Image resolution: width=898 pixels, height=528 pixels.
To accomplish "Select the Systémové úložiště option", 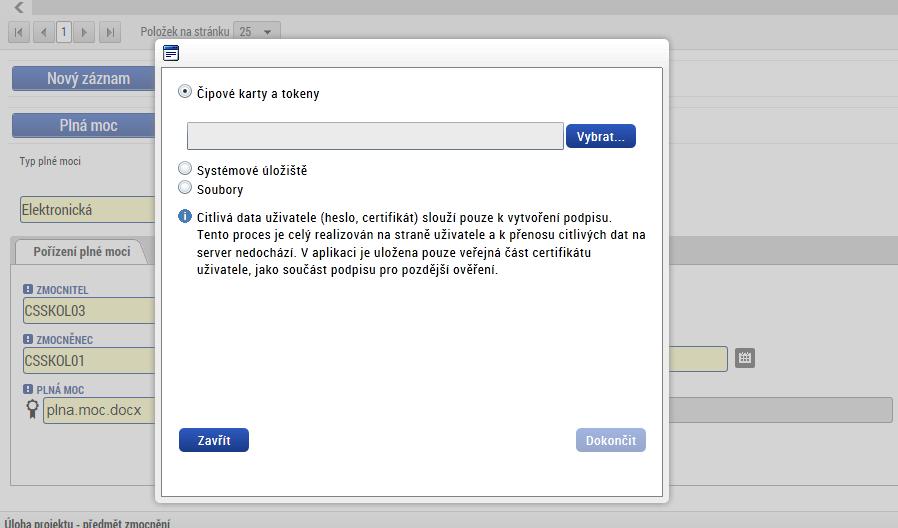I will pos(184,168).
